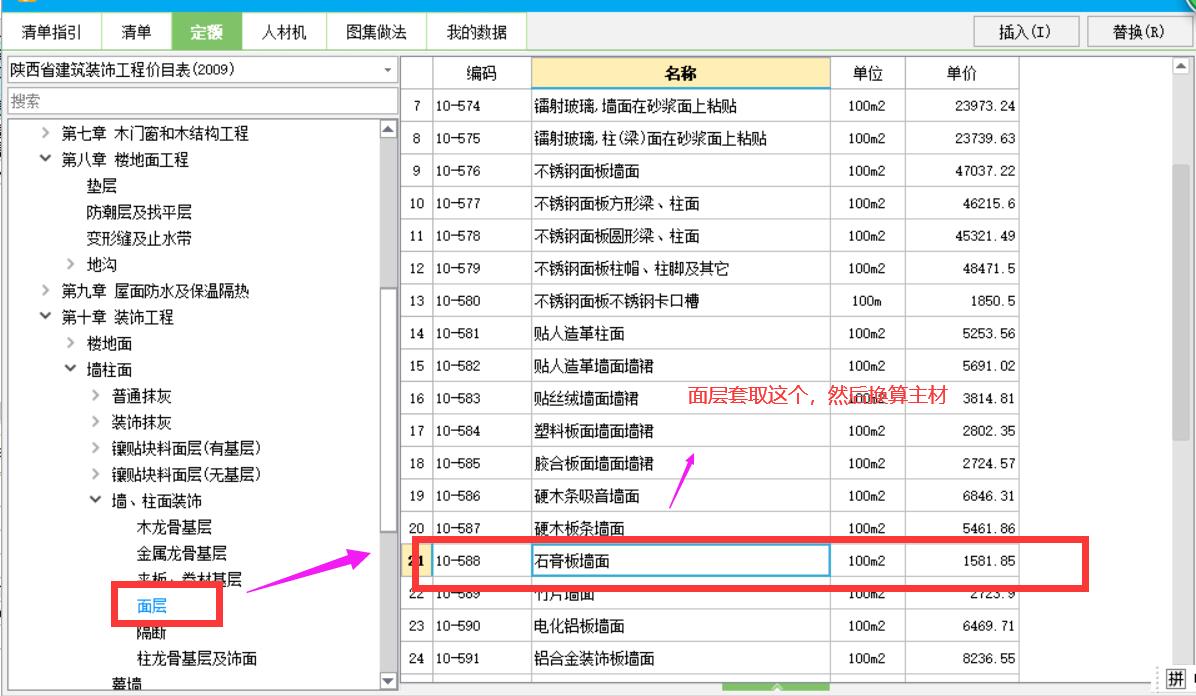This screenshot has height=696, width=1196.
Task: Collapse the 墙柱面 tree node
Action: 70,369
